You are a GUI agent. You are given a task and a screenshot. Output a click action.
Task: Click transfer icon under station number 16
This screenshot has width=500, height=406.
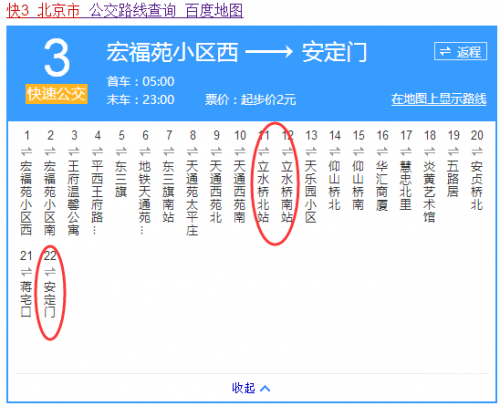(382, 152)
